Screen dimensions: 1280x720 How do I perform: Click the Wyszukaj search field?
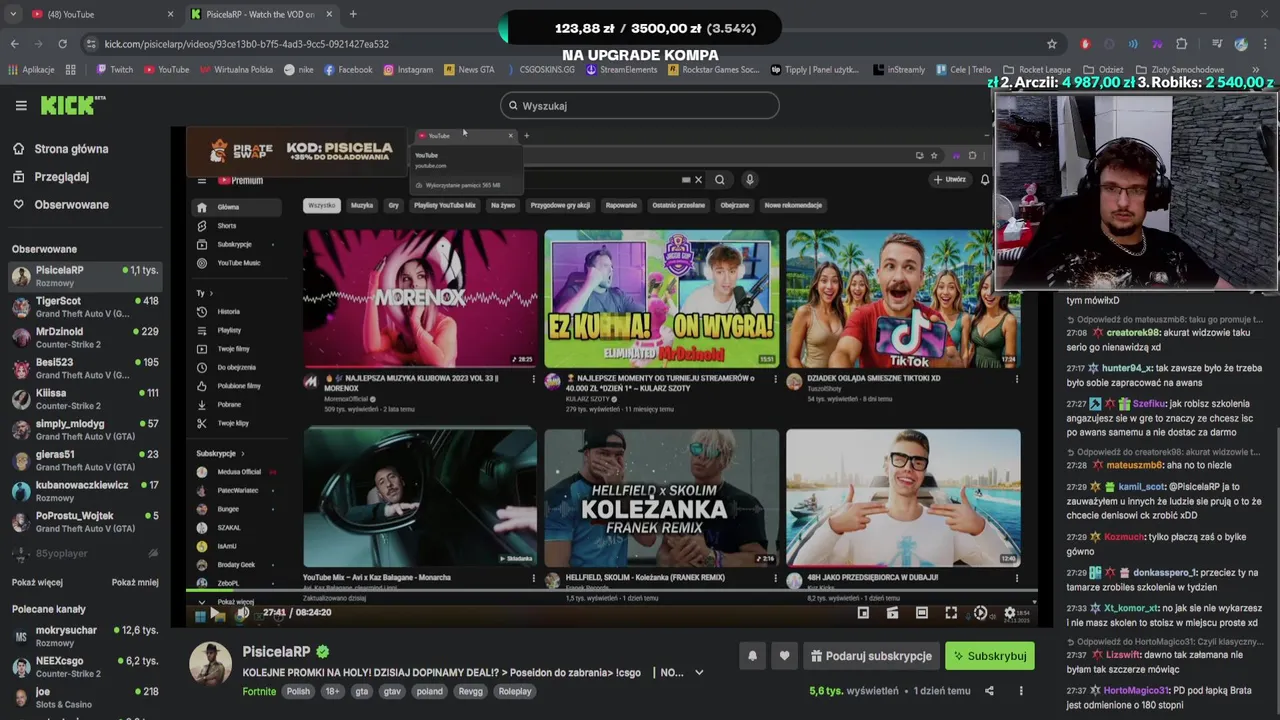(640, 106)
